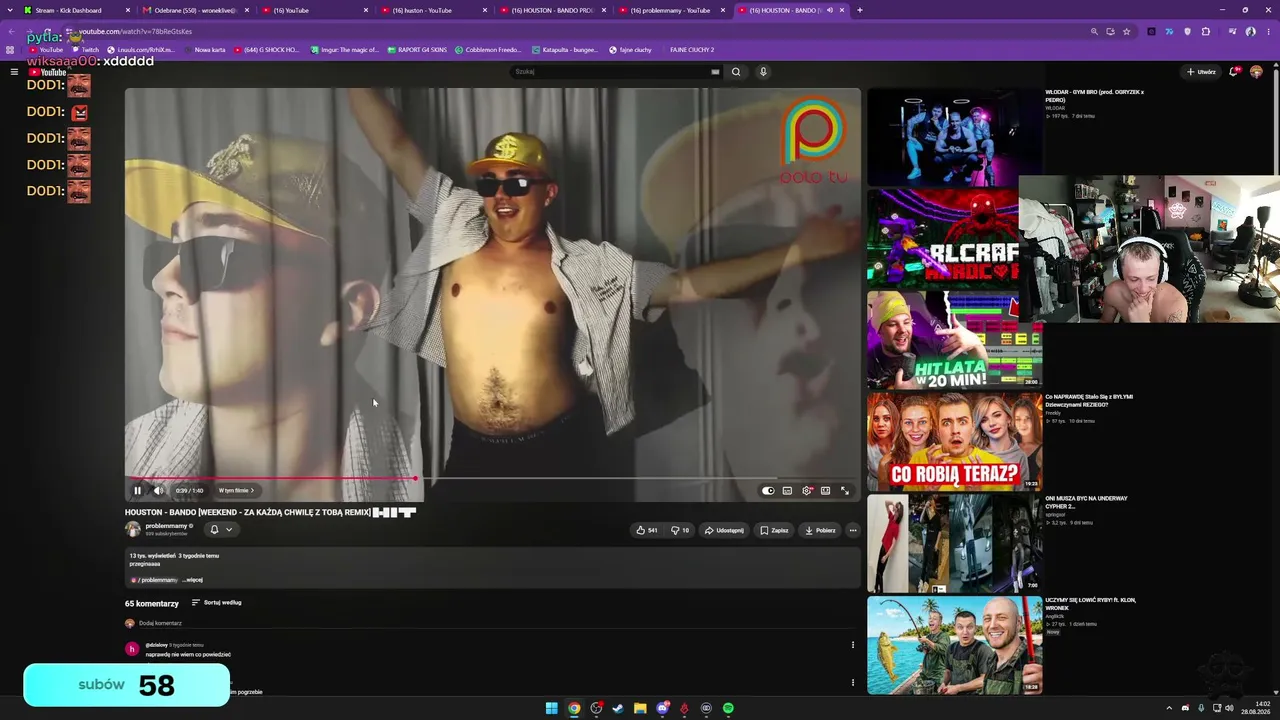Image resolution: width=1280 pixels, height=720 pixels.
Task: Open the Chrome profile avatar
Action: click(x=1250, y=31)
